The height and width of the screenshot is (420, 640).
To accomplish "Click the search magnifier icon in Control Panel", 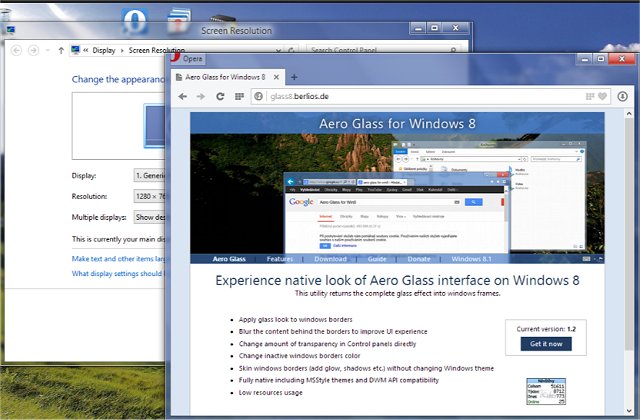I will pyautogui.click(x=453, y=50).
